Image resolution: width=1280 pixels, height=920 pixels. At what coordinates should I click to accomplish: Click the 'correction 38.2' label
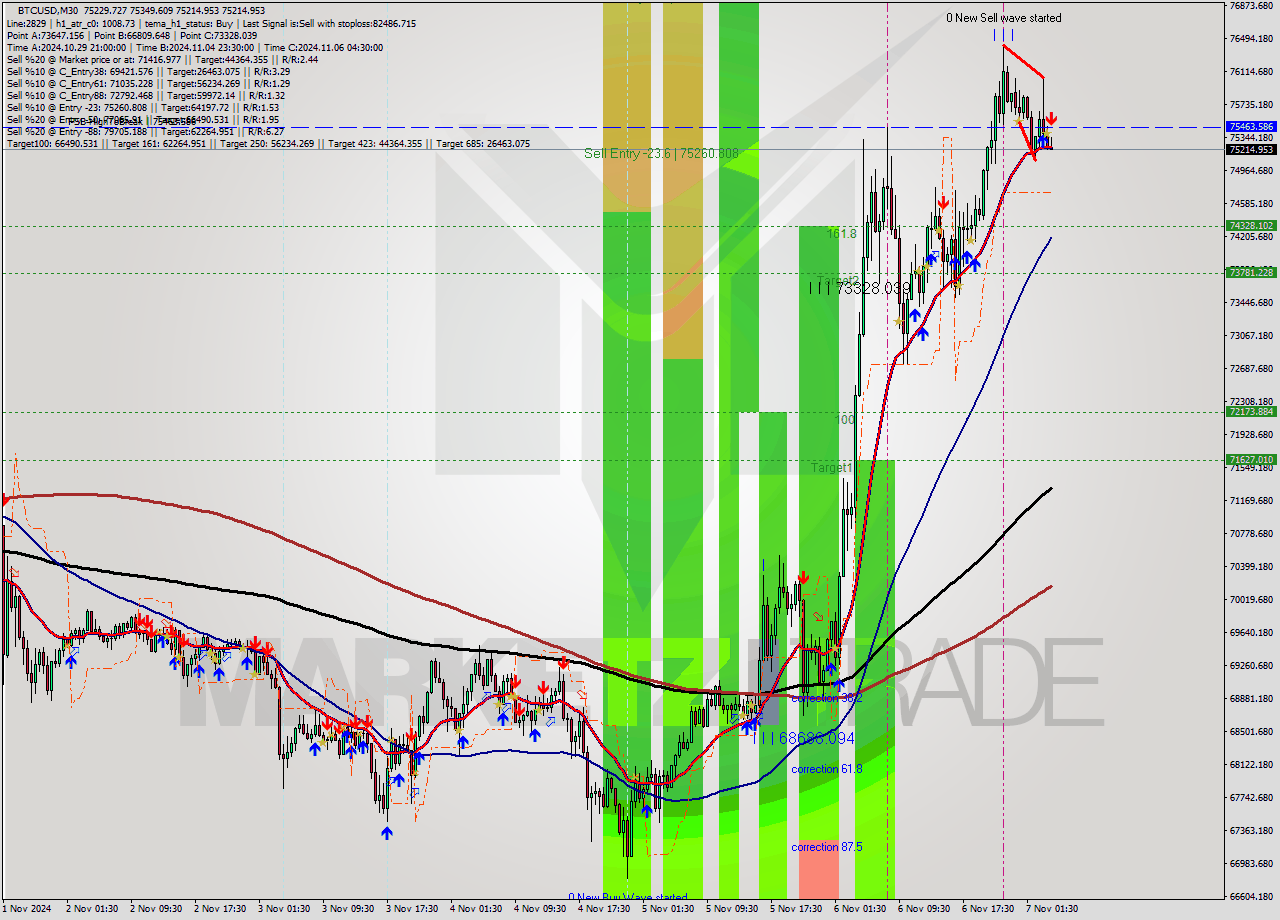pos(826,698)
